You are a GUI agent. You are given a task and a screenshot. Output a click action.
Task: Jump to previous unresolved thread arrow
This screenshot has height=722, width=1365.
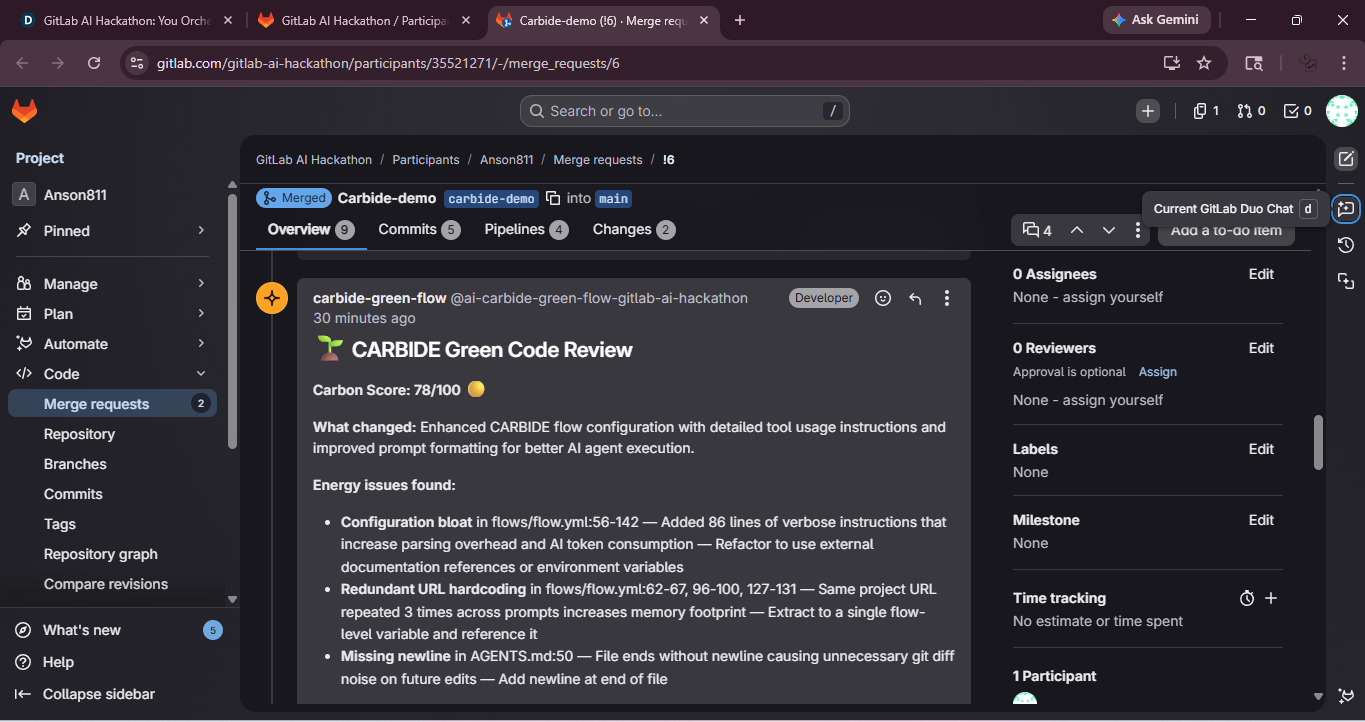click(x=1077, y=230)
